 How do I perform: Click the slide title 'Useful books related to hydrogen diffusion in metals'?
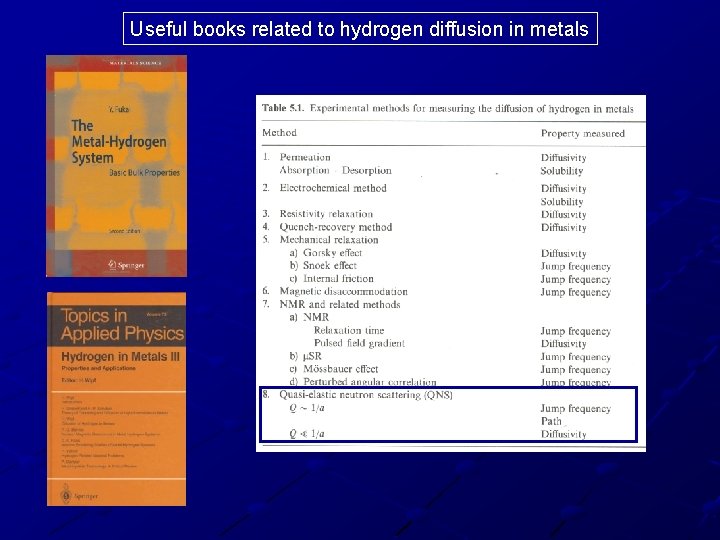click(x=360, y=29)
